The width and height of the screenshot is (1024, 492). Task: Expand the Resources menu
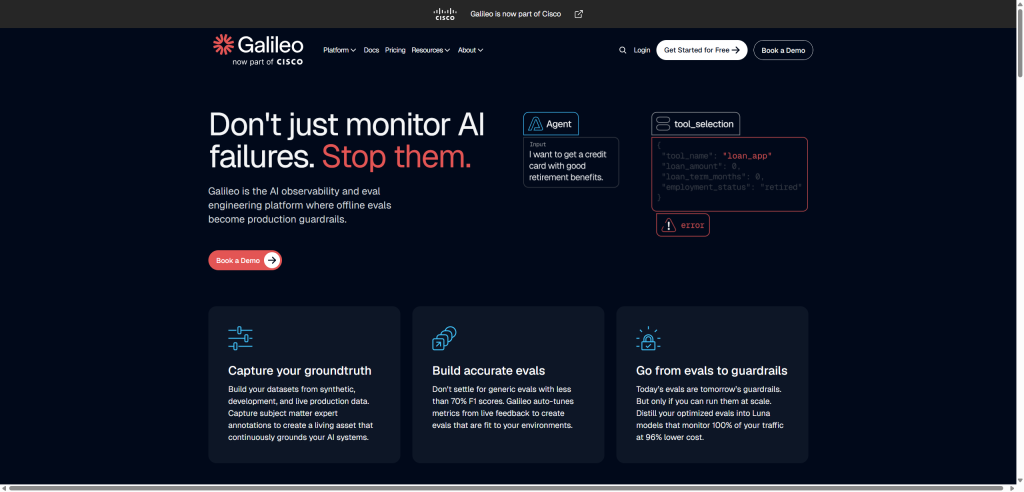click(430, 50)
